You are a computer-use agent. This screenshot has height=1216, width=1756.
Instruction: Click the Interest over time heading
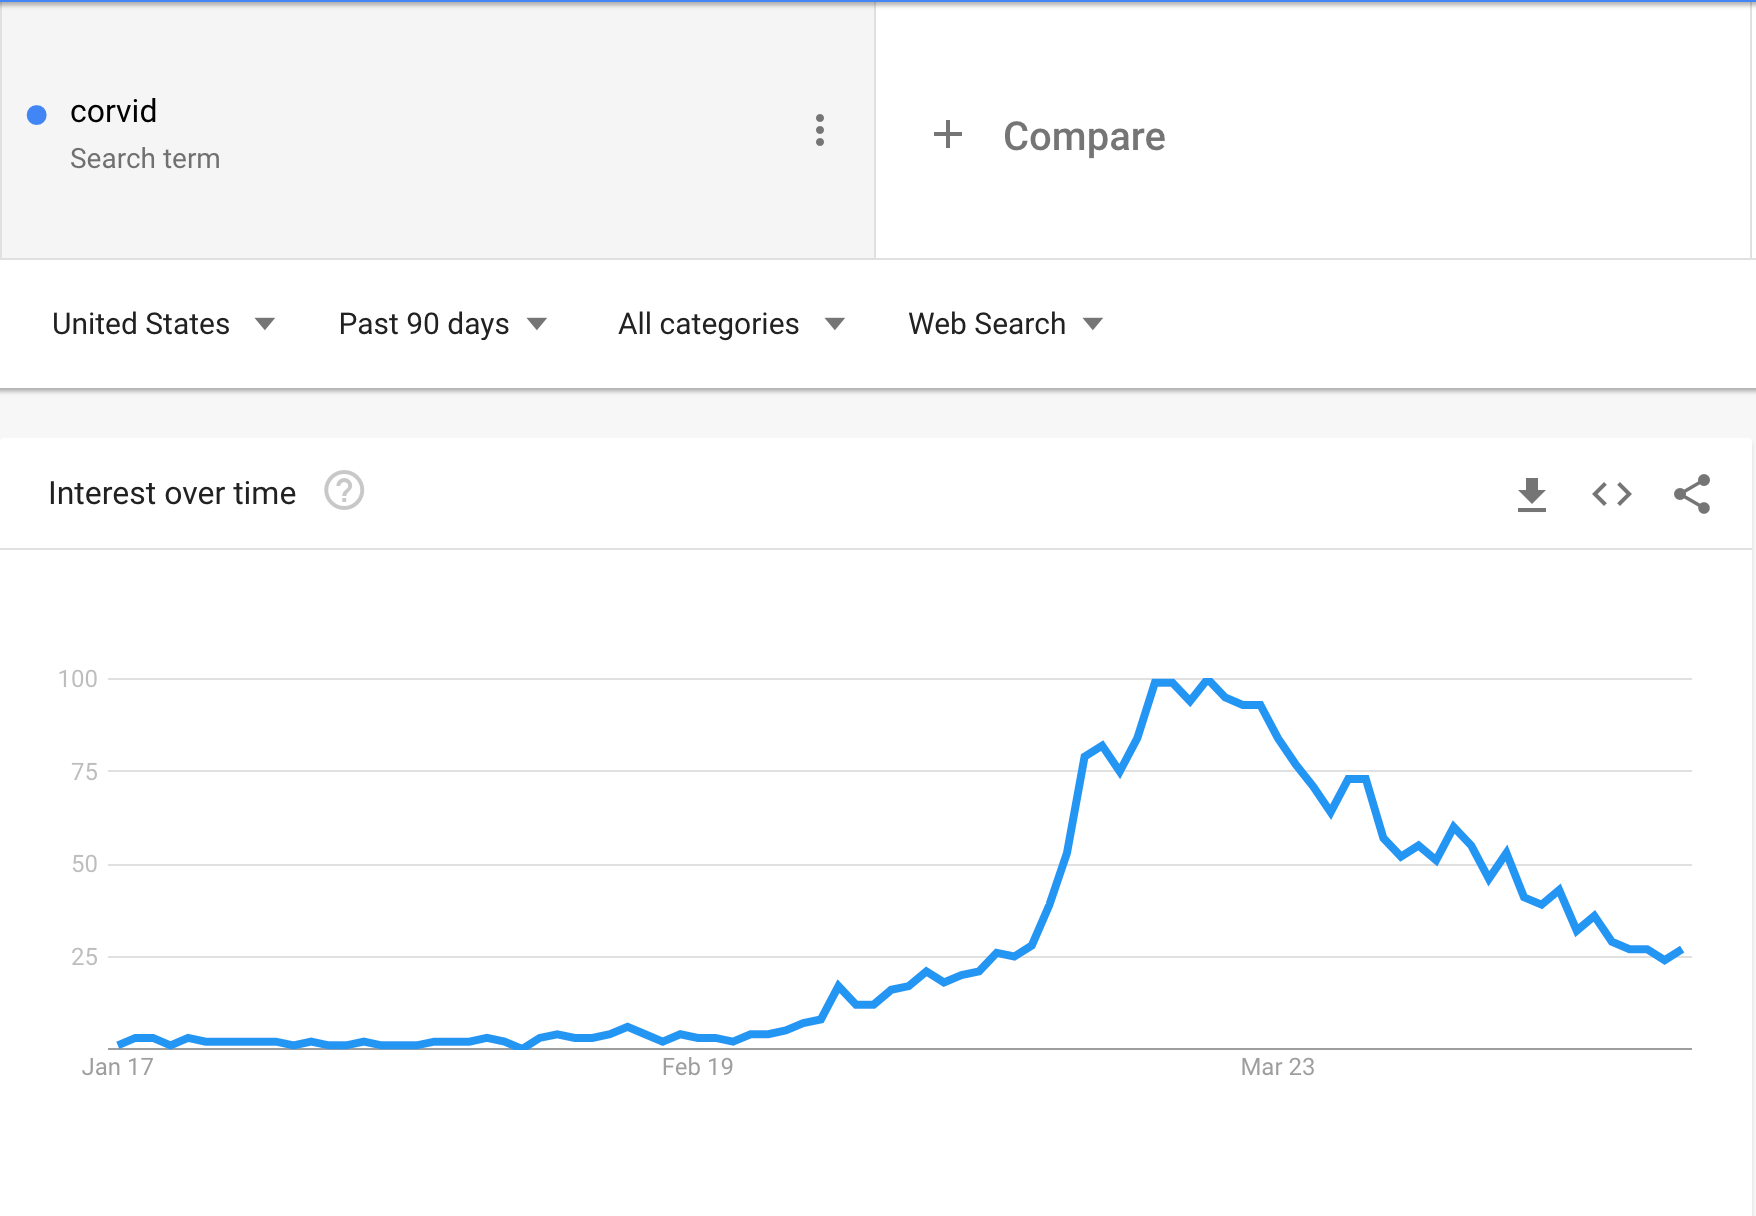point(172,493)
